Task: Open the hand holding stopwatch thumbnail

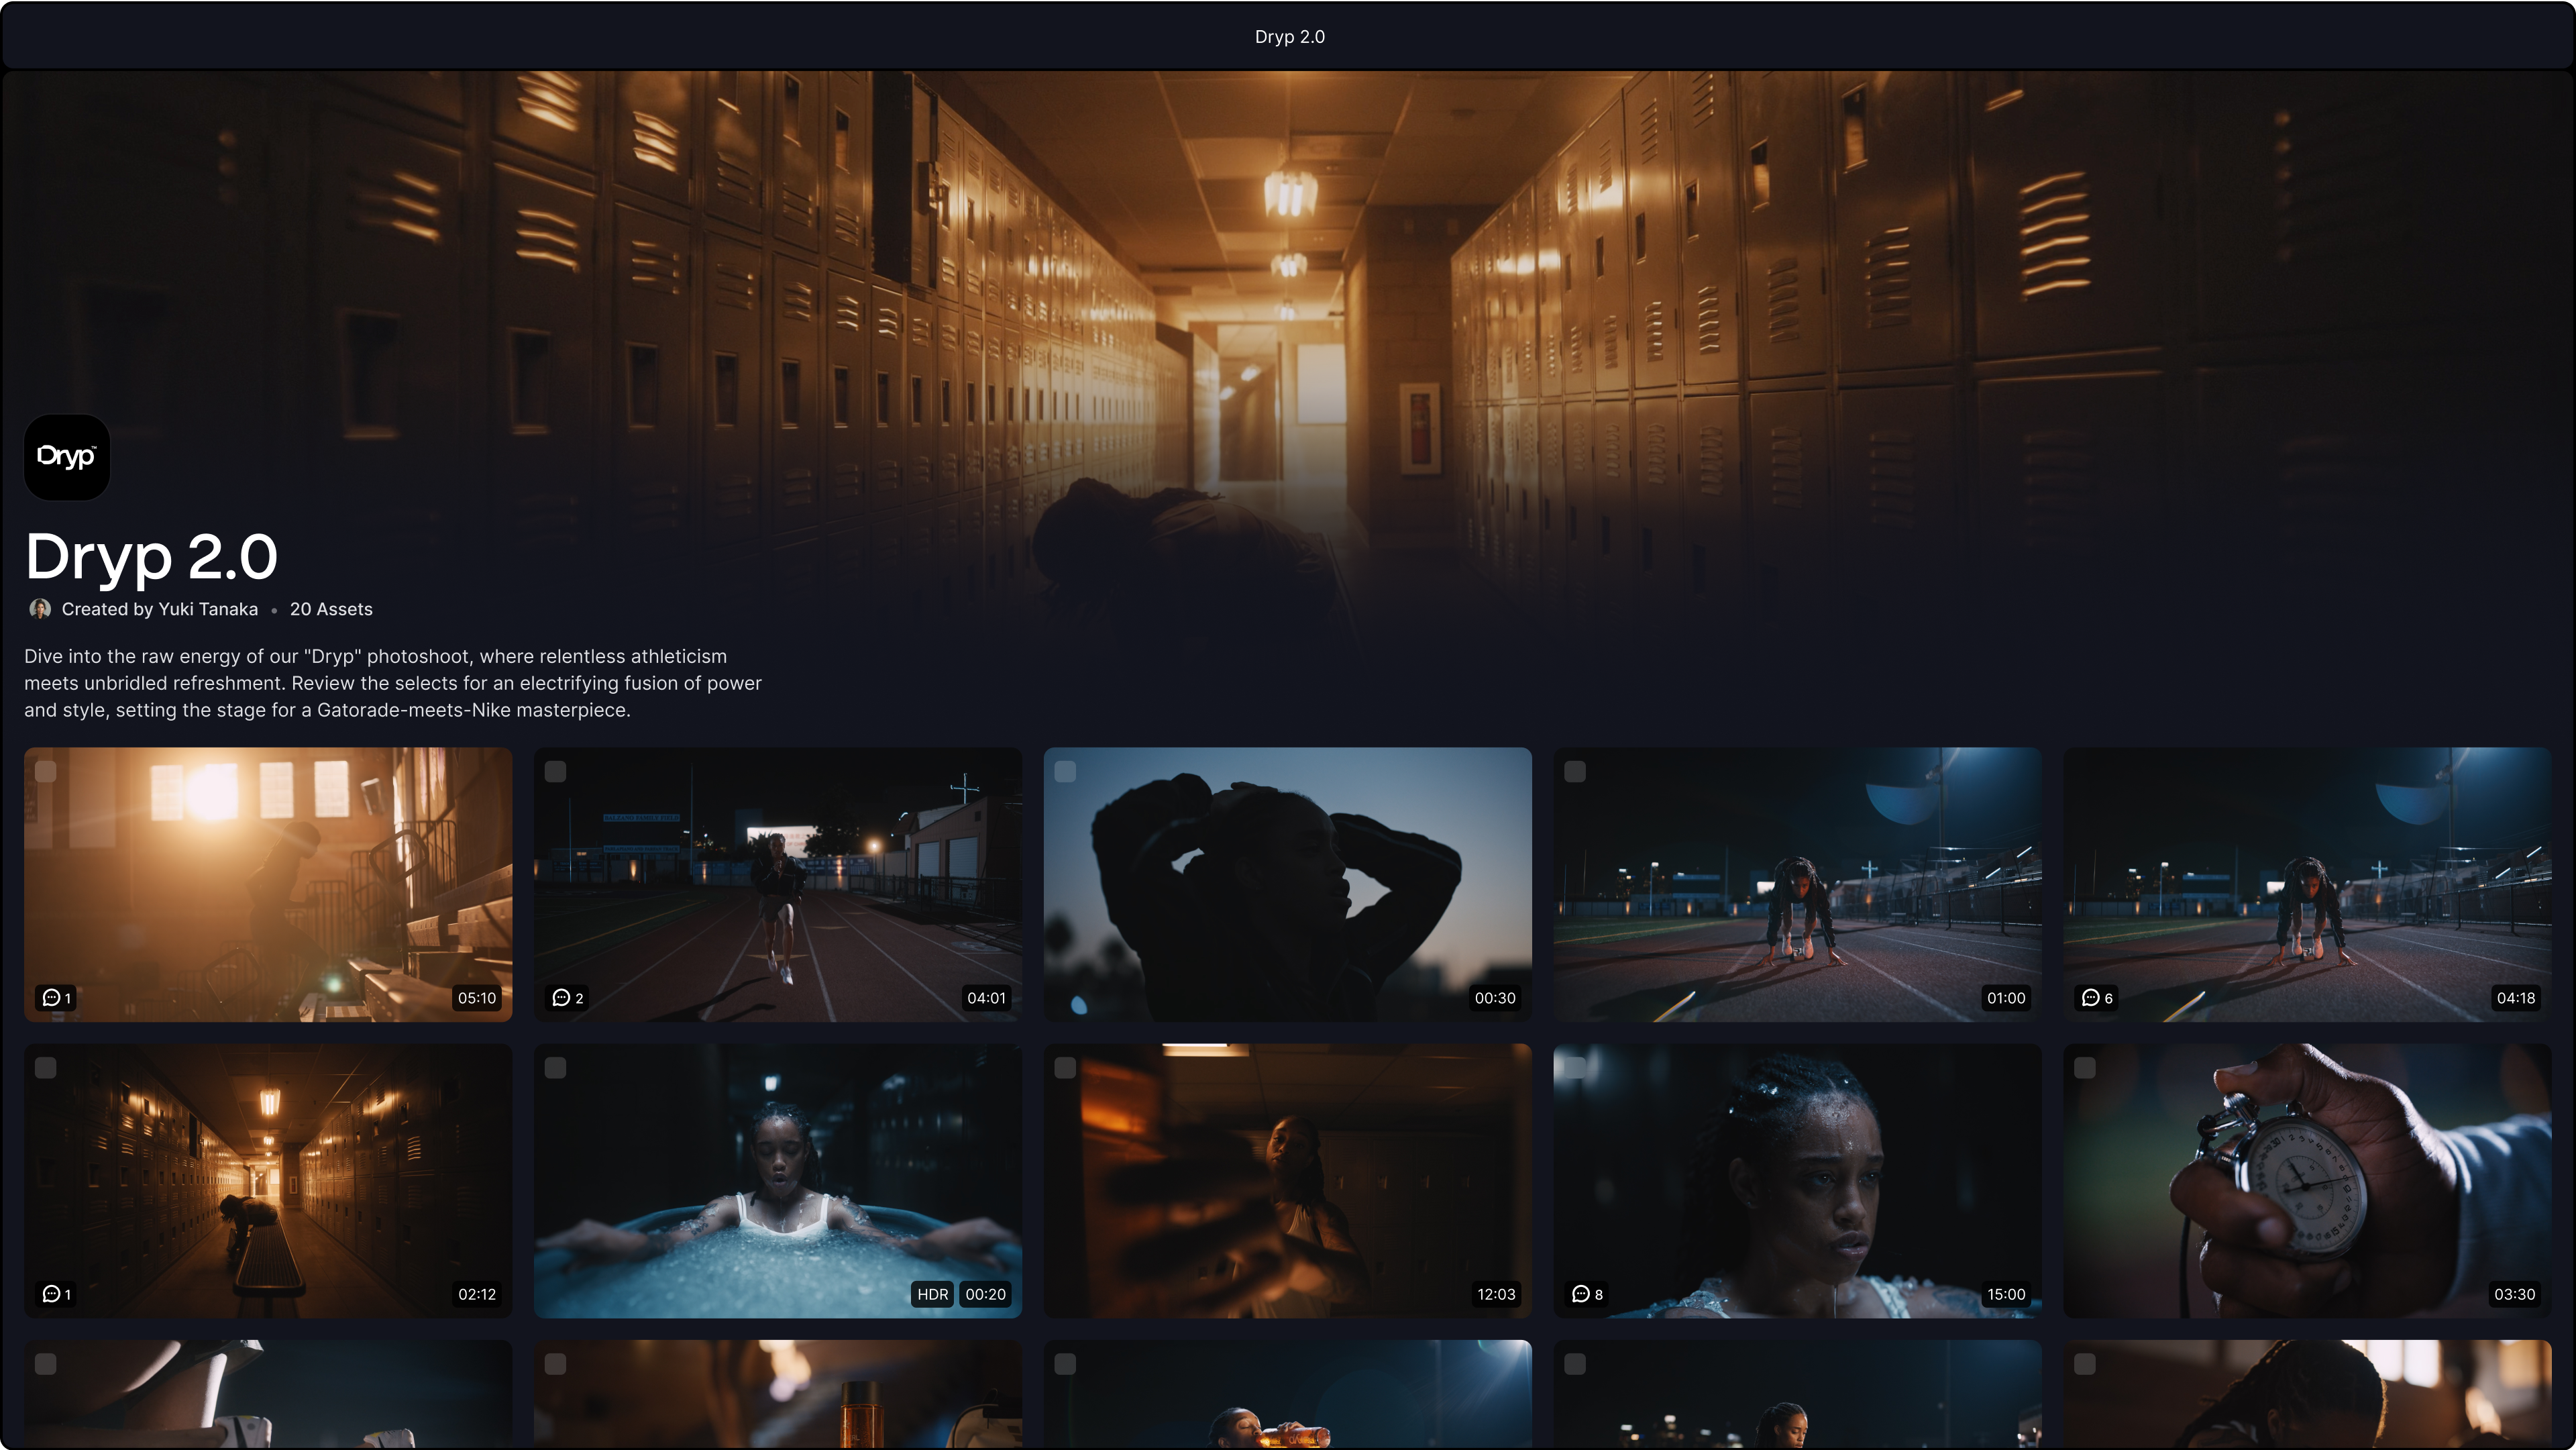Action: click(x=2307, y=1181)
